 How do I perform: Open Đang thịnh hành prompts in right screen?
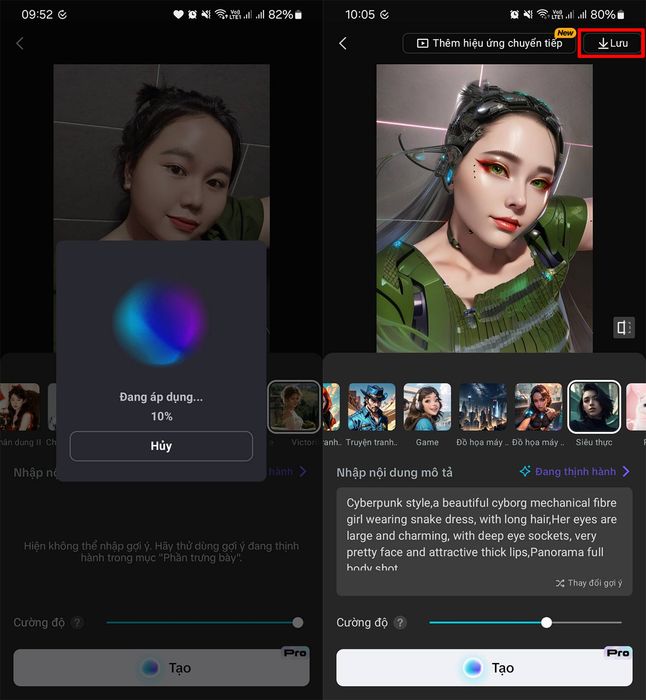(x=575, y=471)
